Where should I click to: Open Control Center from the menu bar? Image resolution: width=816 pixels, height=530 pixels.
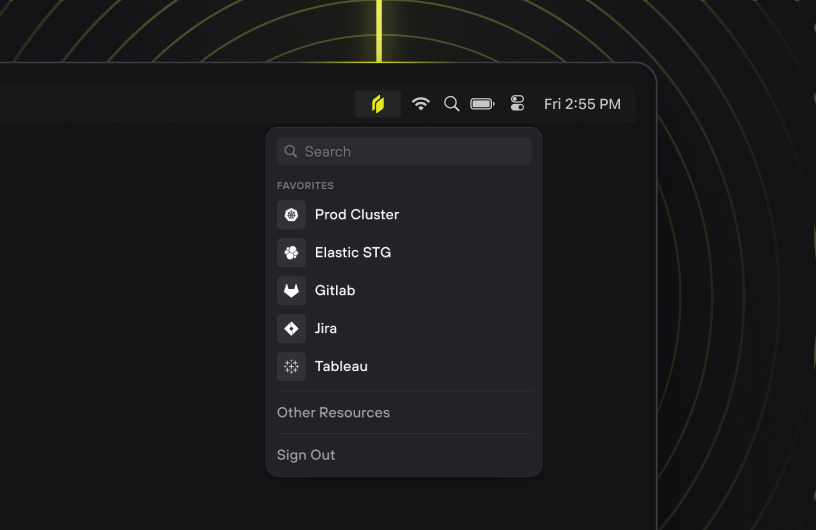pos(517,104)
